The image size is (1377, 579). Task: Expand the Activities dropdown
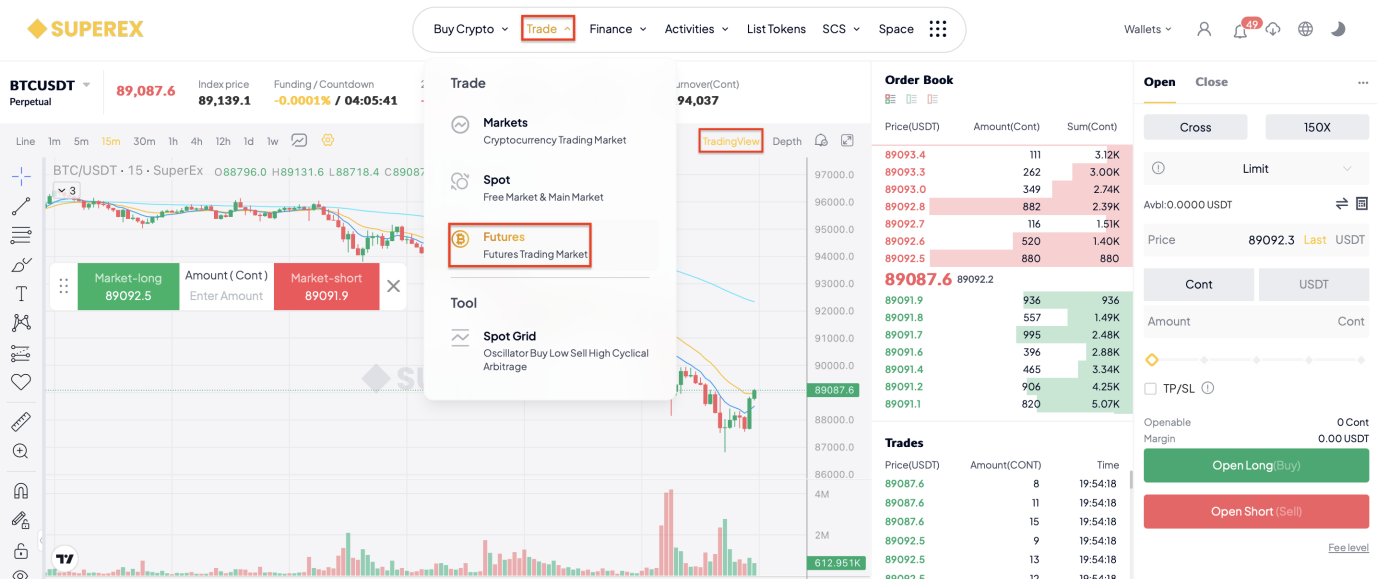[x=696, y=29]
